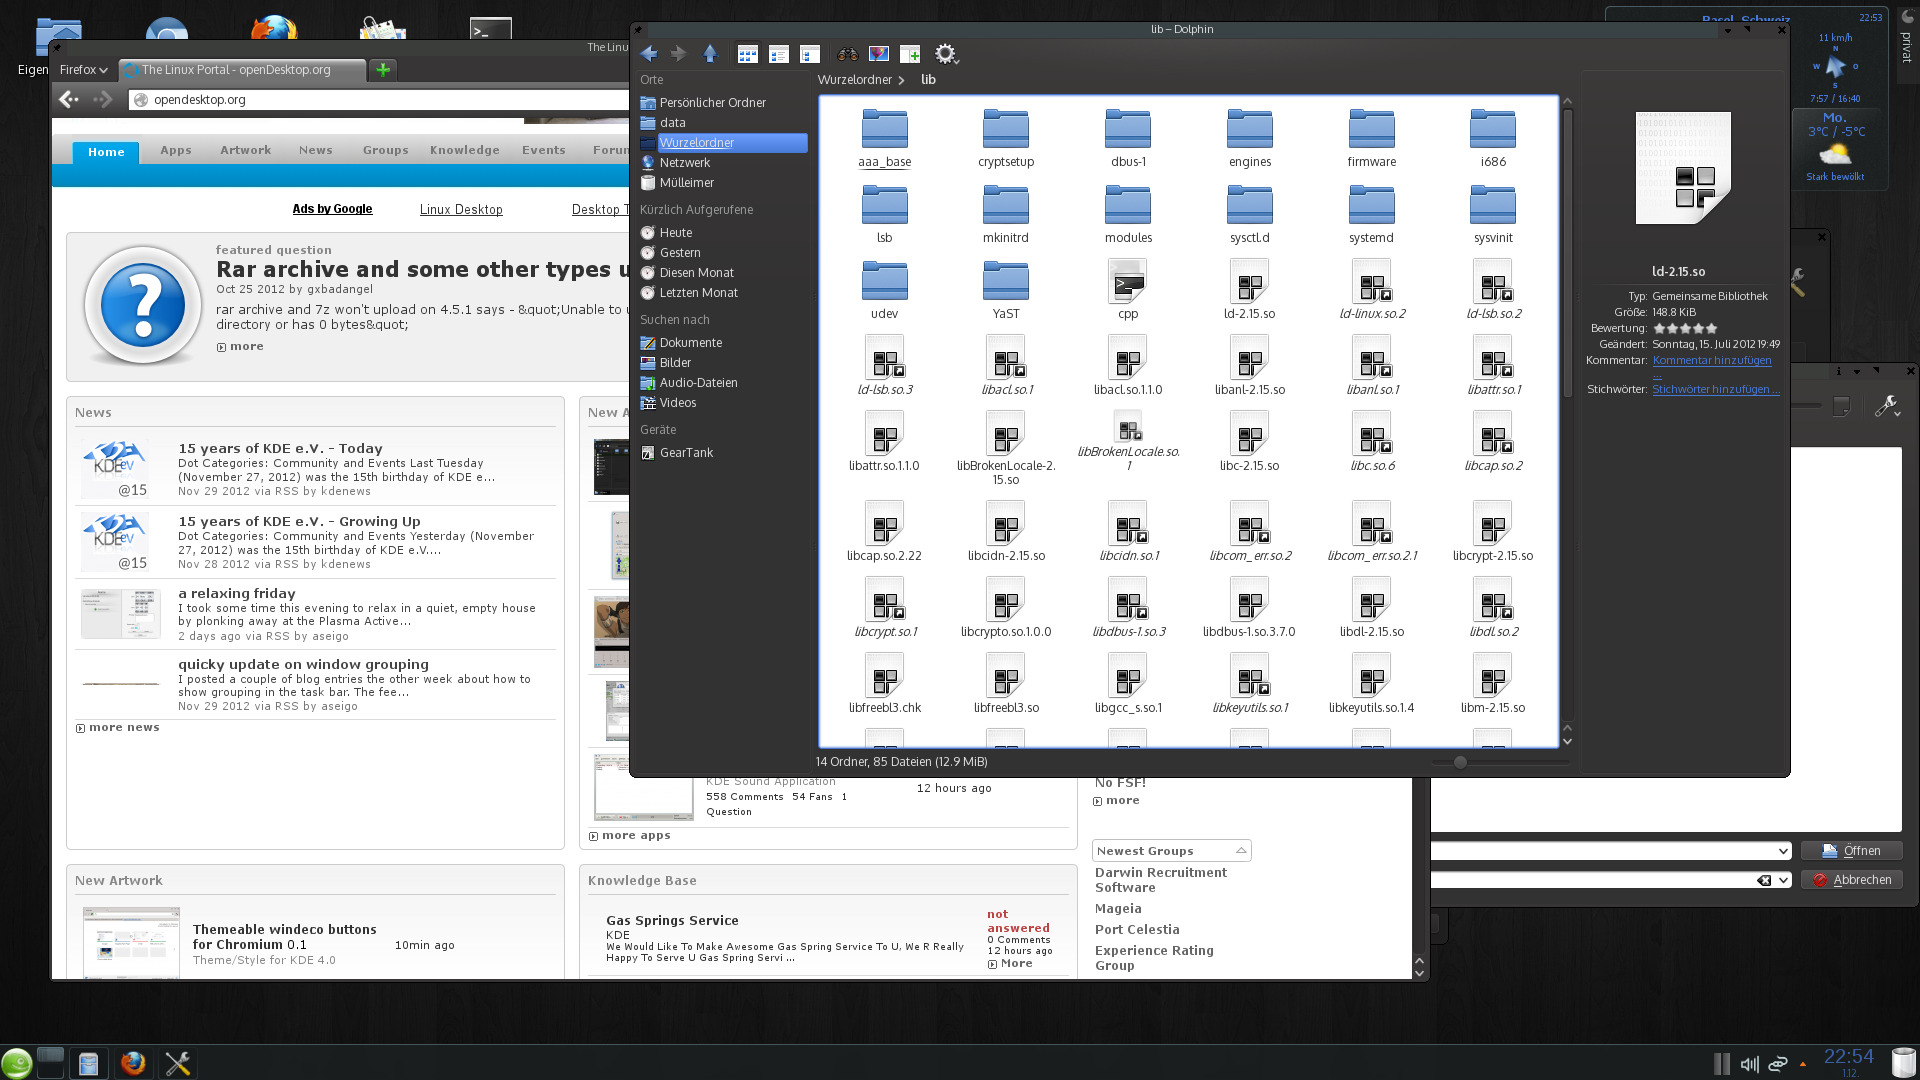Select the ld-2.15.so library file
This screenshot has width=1920, height=1080.
(x=1249, y=281)
